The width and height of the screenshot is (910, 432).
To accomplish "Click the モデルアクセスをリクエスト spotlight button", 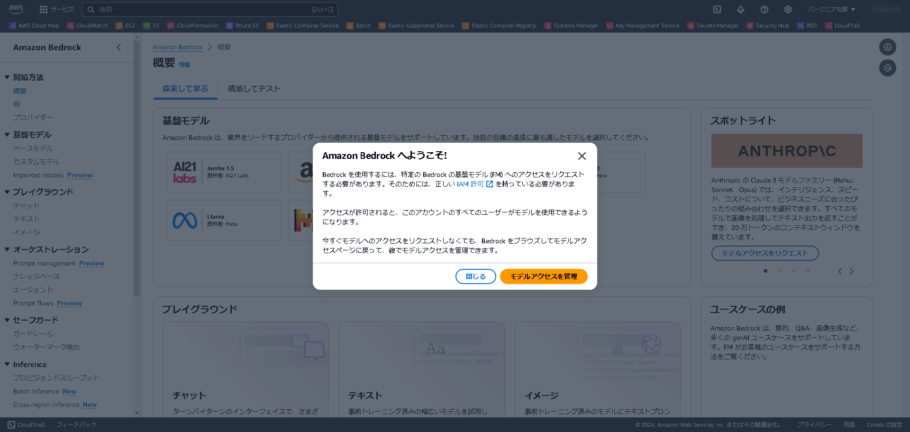I will pyautogui.click(x=764, y=253).
